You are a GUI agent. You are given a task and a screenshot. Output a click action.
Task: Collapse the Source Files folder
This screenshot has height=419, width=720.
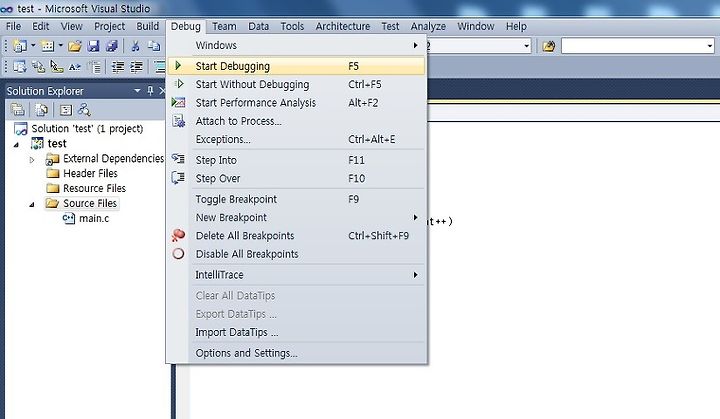point(32,204)
